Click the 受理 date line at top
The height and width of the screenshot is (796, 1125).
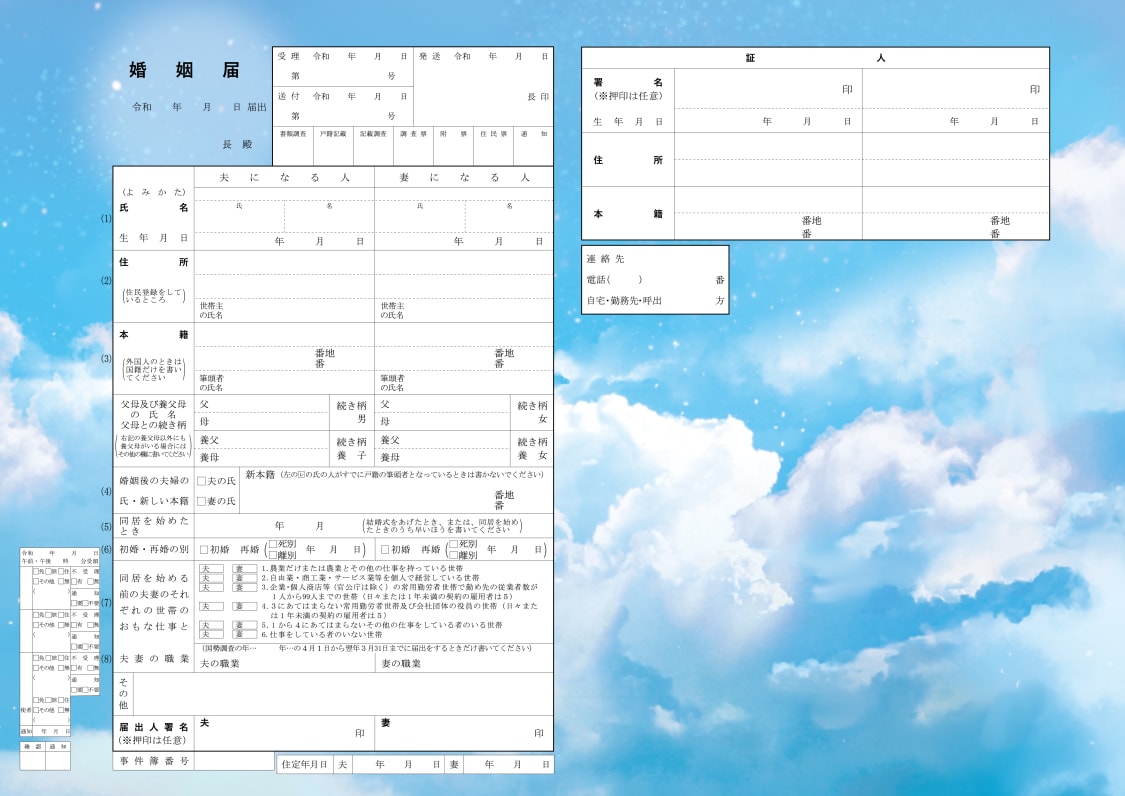tap(342, 57)
